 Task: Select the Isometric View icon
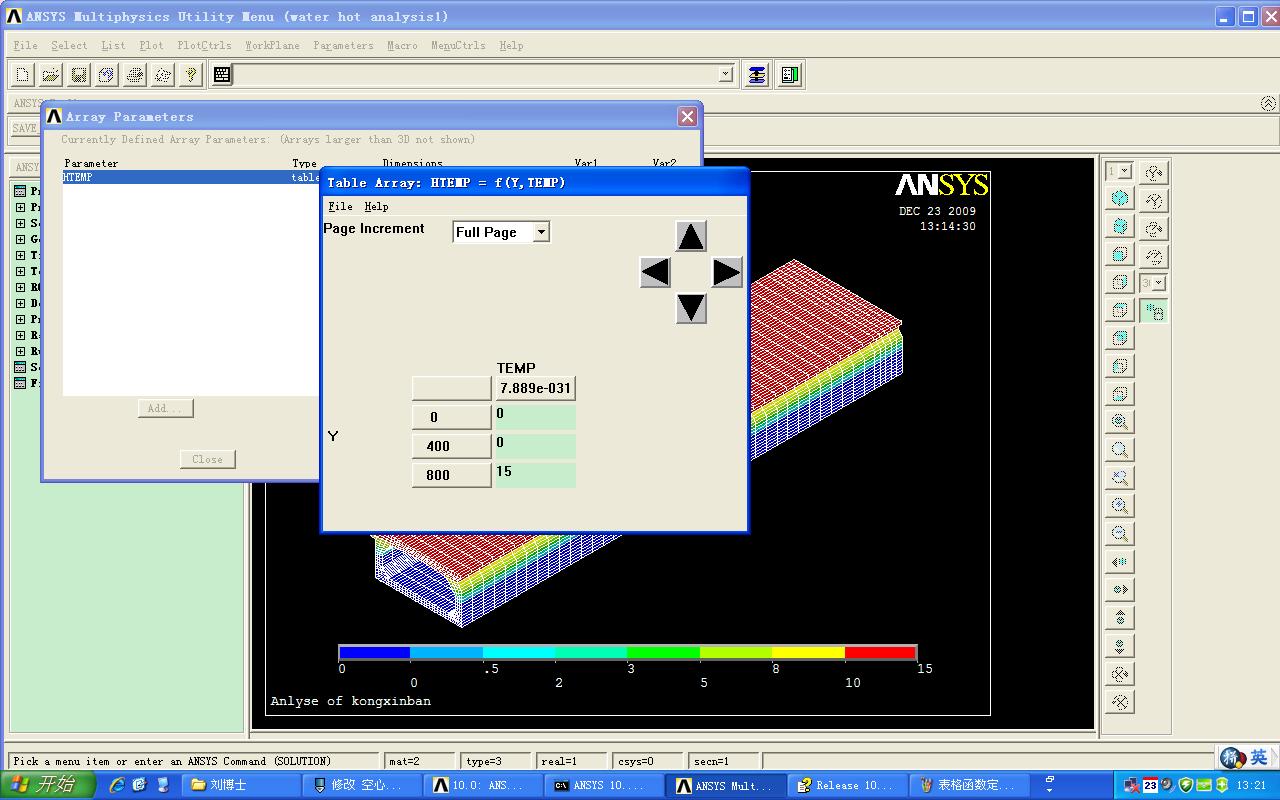[1120, 198]
